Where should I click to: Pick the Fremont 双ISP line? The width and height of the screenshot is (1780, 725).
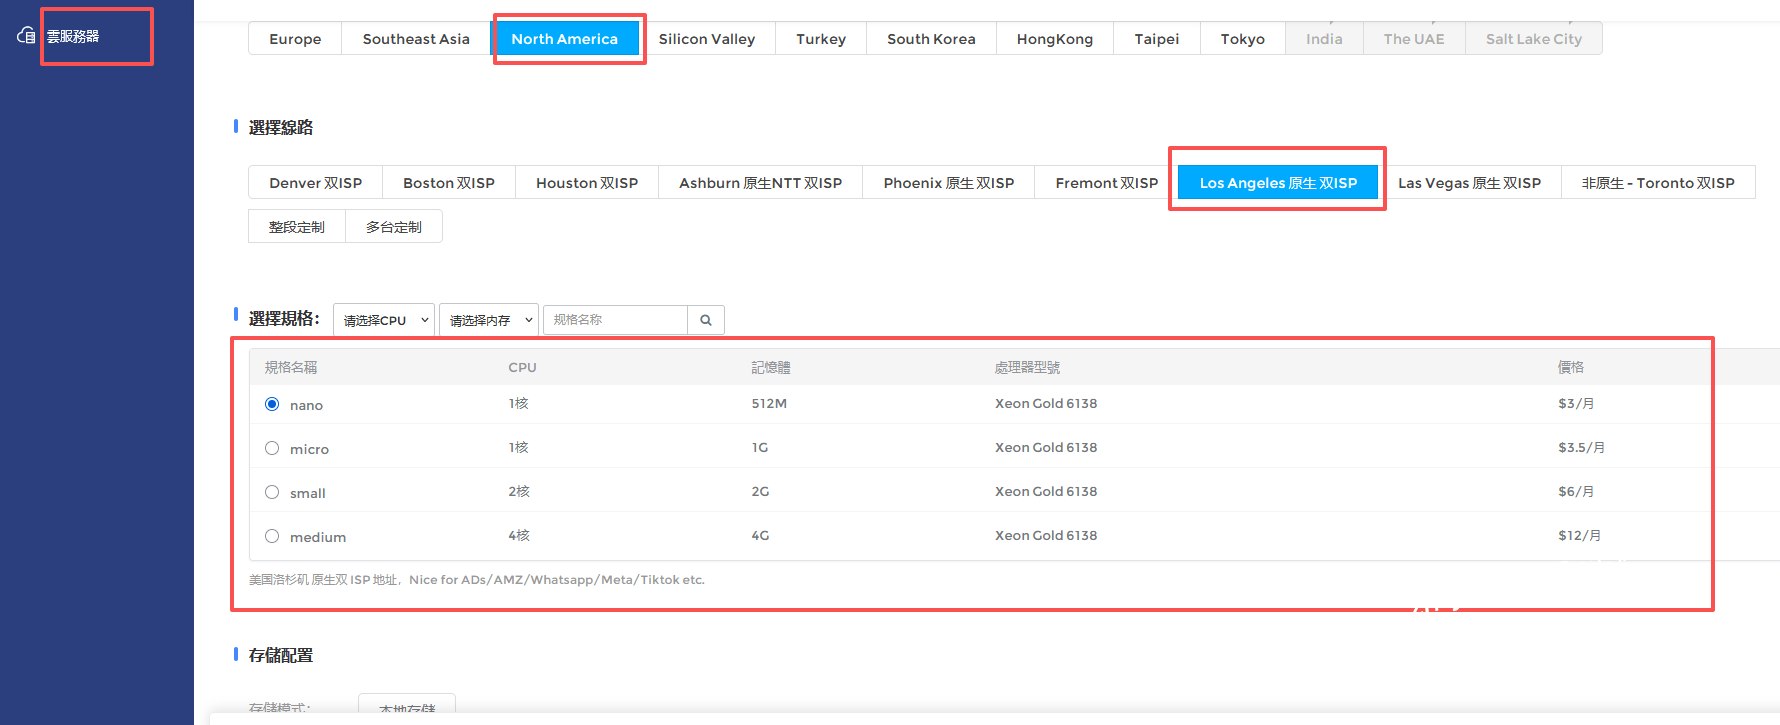(1107, 183)
